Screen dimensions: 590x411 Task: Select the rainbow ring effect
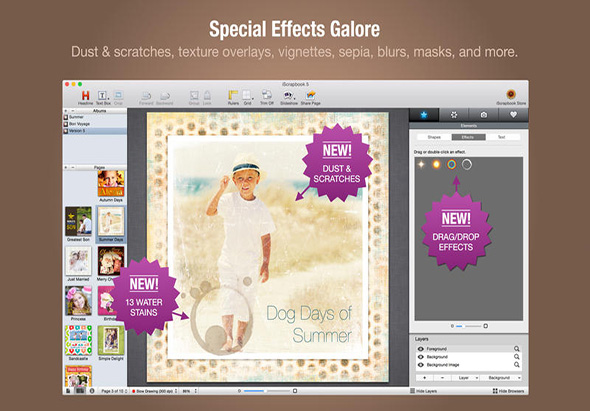pos(452,164)
